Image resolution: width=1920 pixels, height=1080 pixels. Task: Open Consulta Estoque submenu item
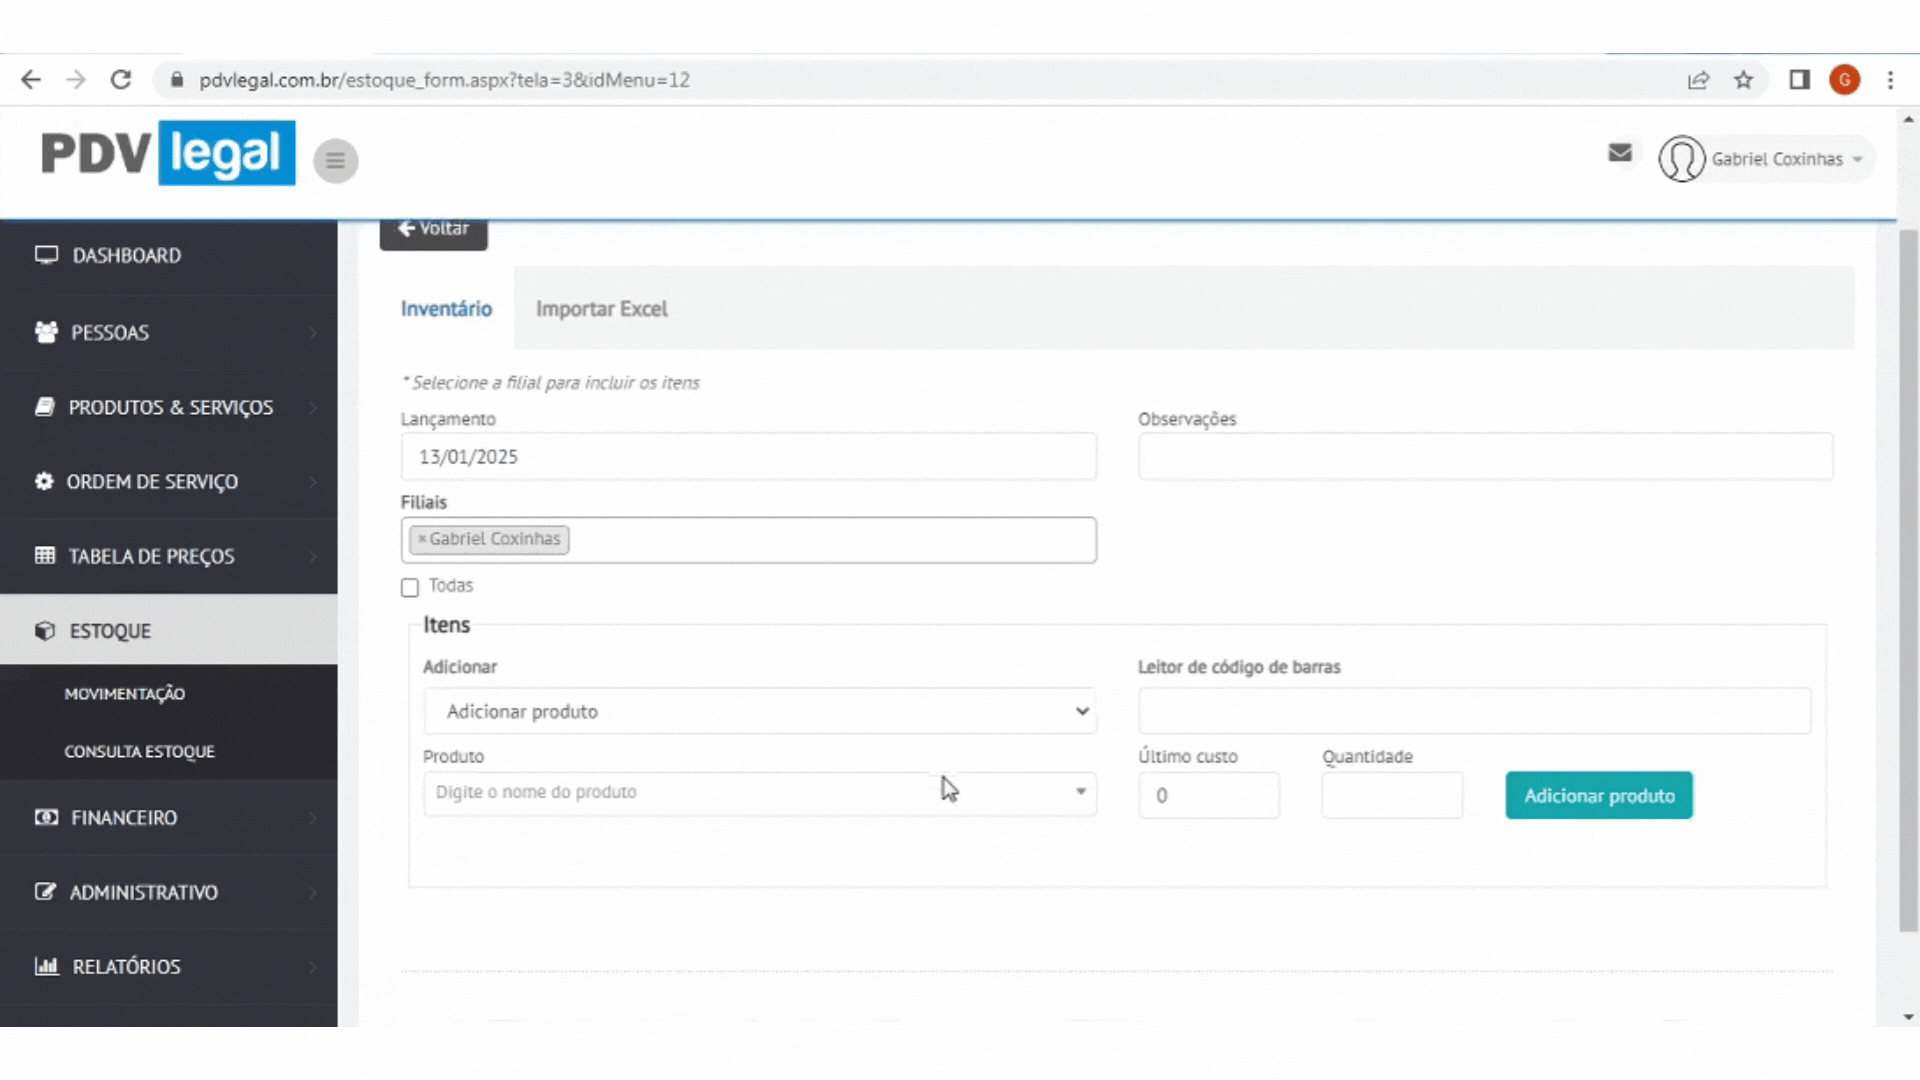coord(139,751)
